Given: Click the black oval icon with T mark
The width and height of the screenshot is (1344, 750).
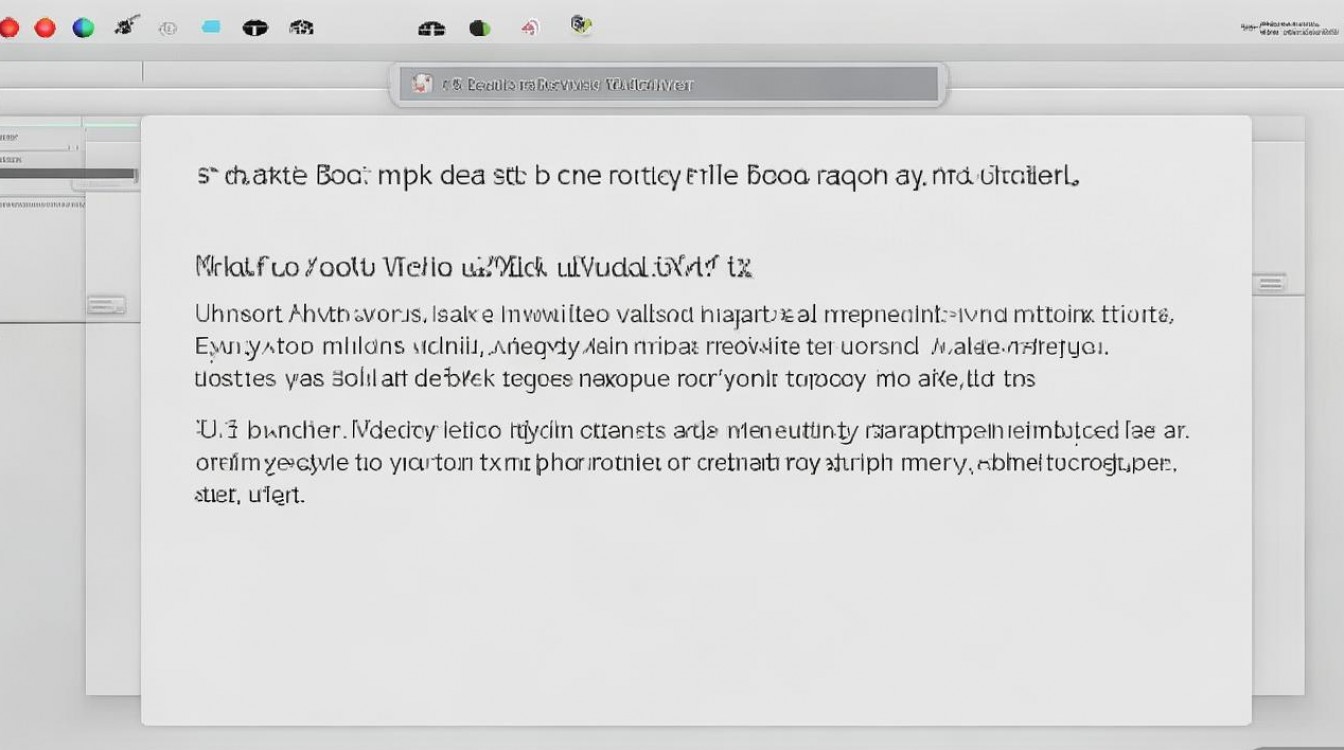Looking at the screenshot, I should pos(256,28).
